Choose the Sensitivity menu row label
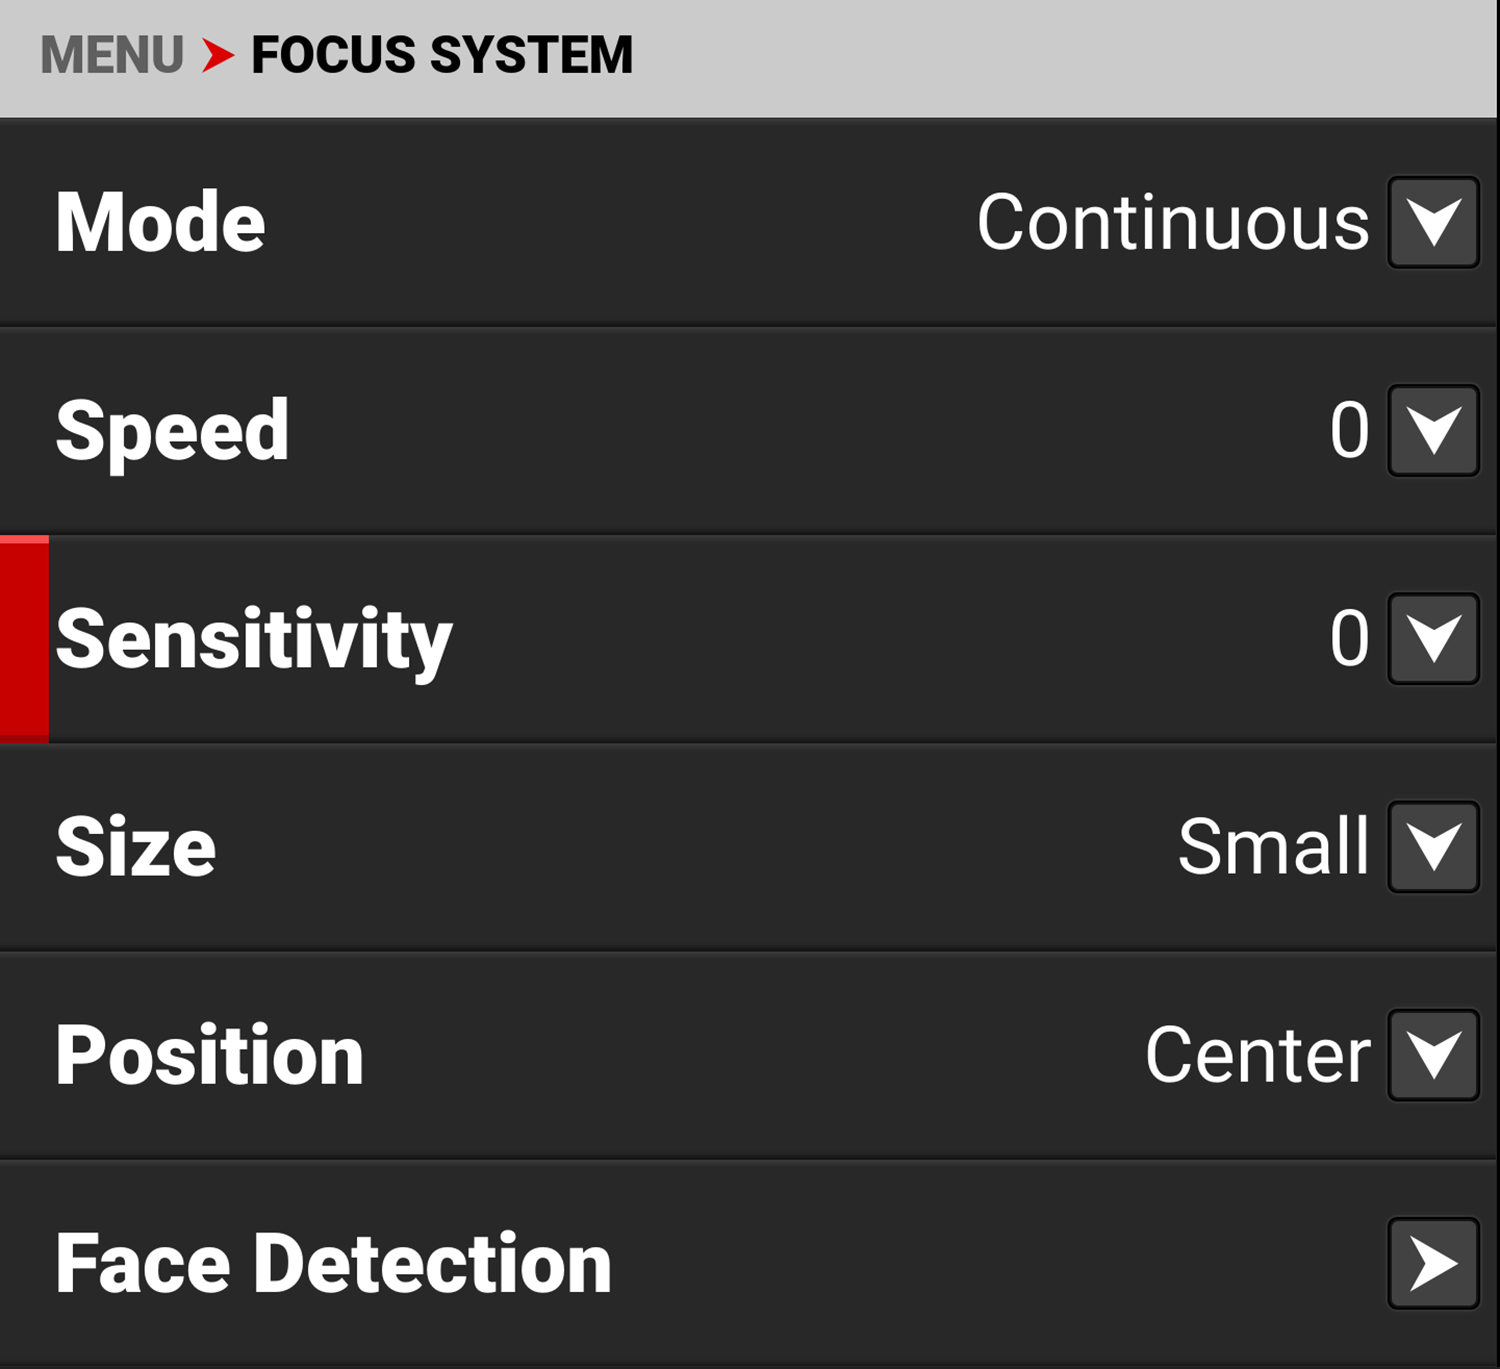1500x1369 pixels. (254, 640)
